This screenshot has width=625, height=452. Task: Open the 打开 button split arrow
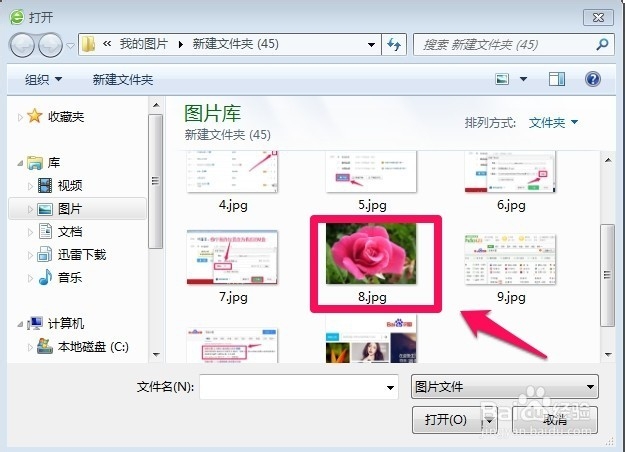[489, 421]
